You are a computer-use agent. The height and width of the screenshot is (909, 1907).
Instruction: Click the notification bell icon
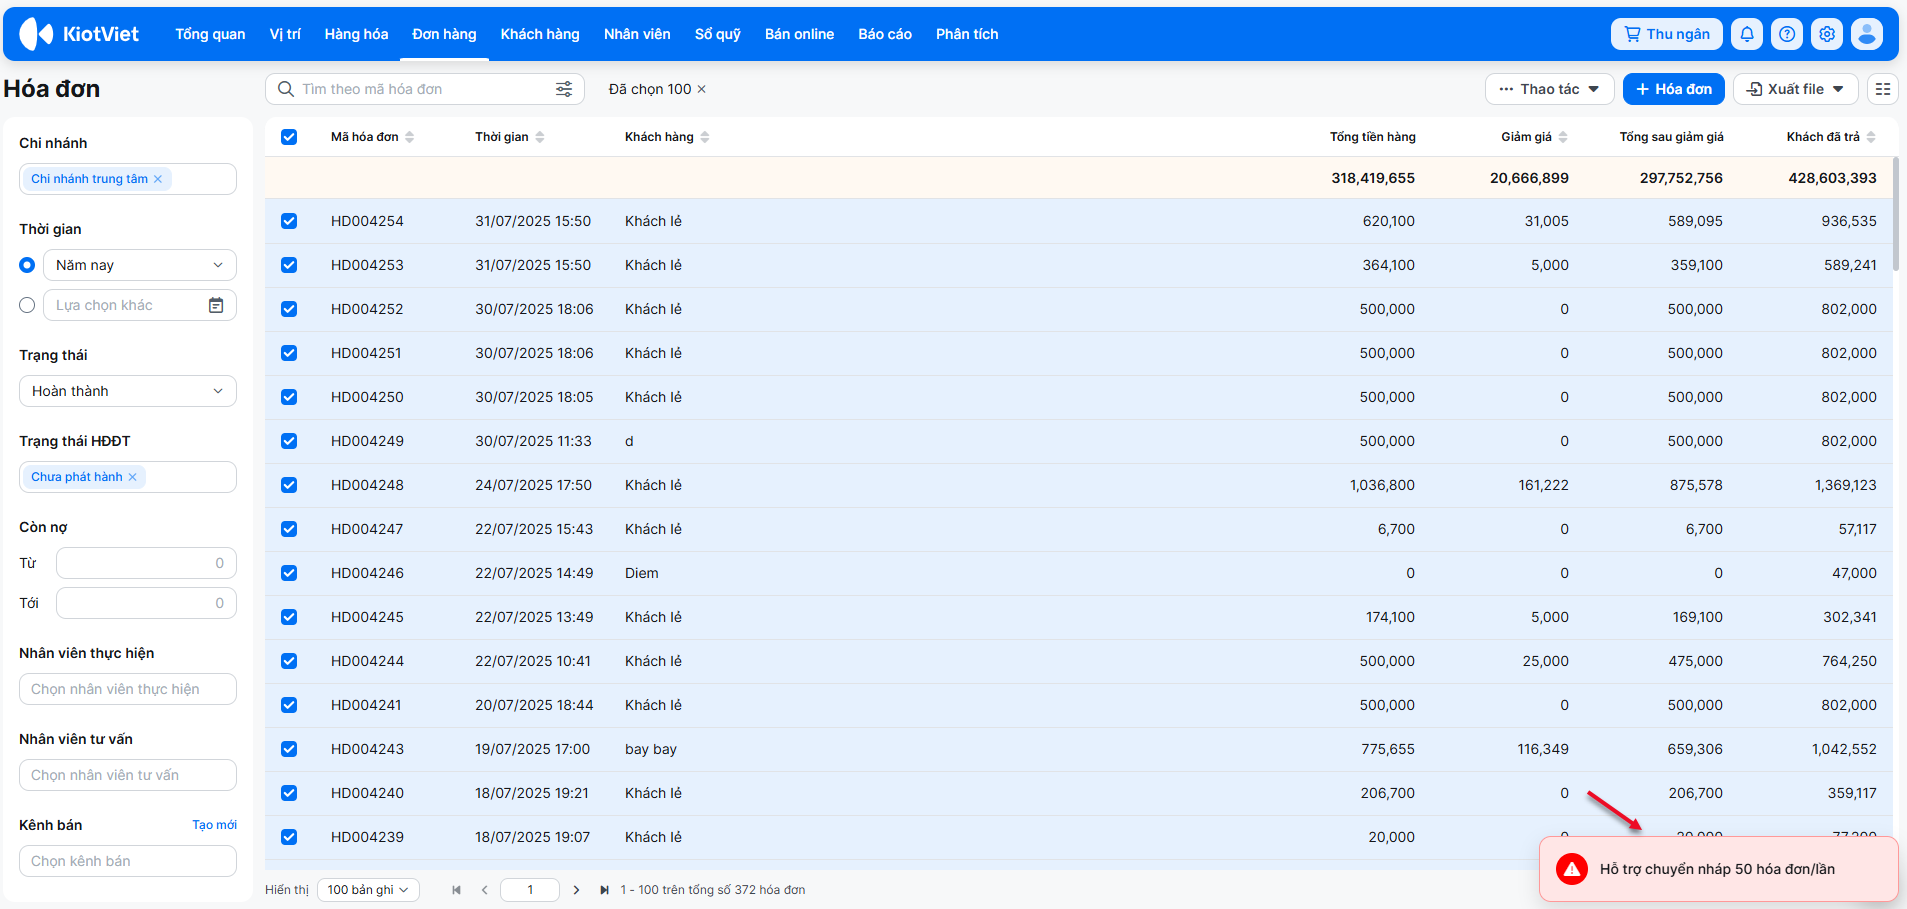tap(1746, 34)
